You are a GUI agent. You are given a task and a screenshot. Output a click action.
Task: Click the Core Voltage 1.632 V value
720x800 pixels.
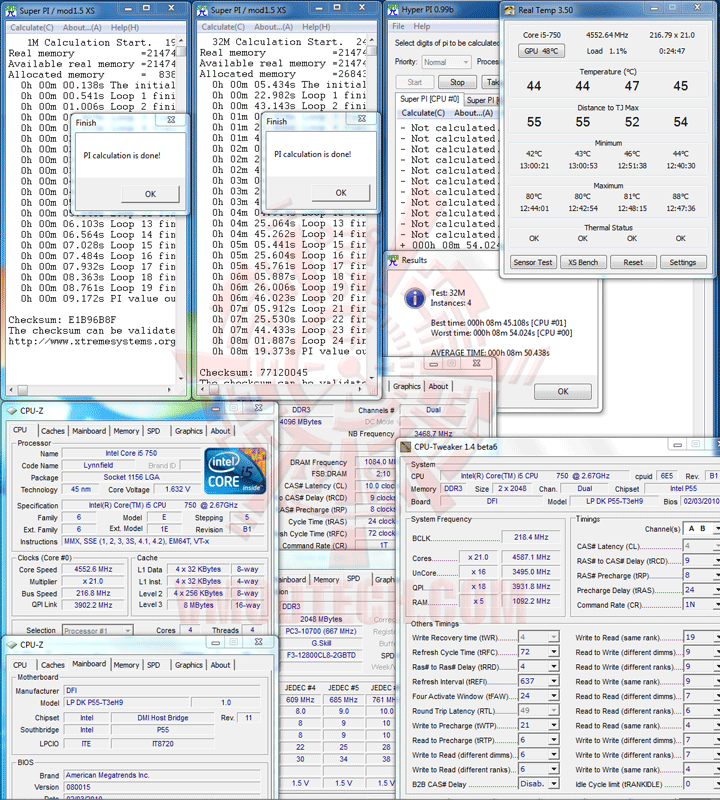click(x=177, y=489)
